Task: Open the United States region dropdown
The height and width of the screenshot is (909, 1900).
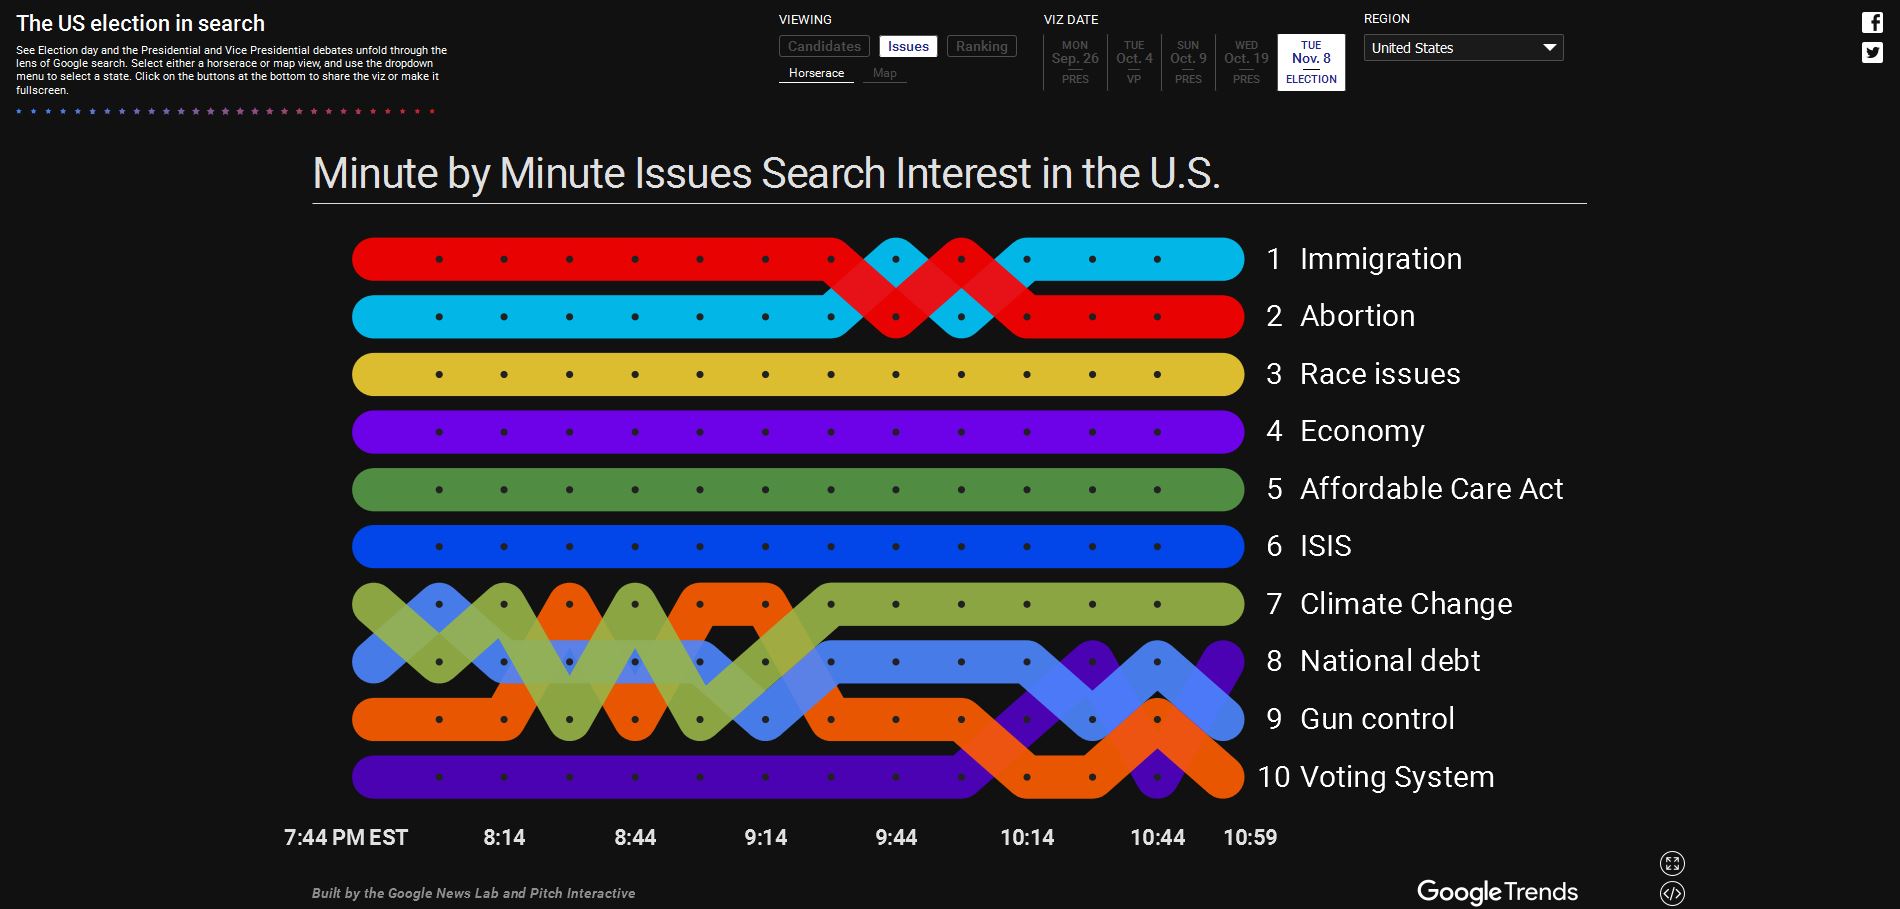Action: pyautogui.click(x=1463, y=48)
